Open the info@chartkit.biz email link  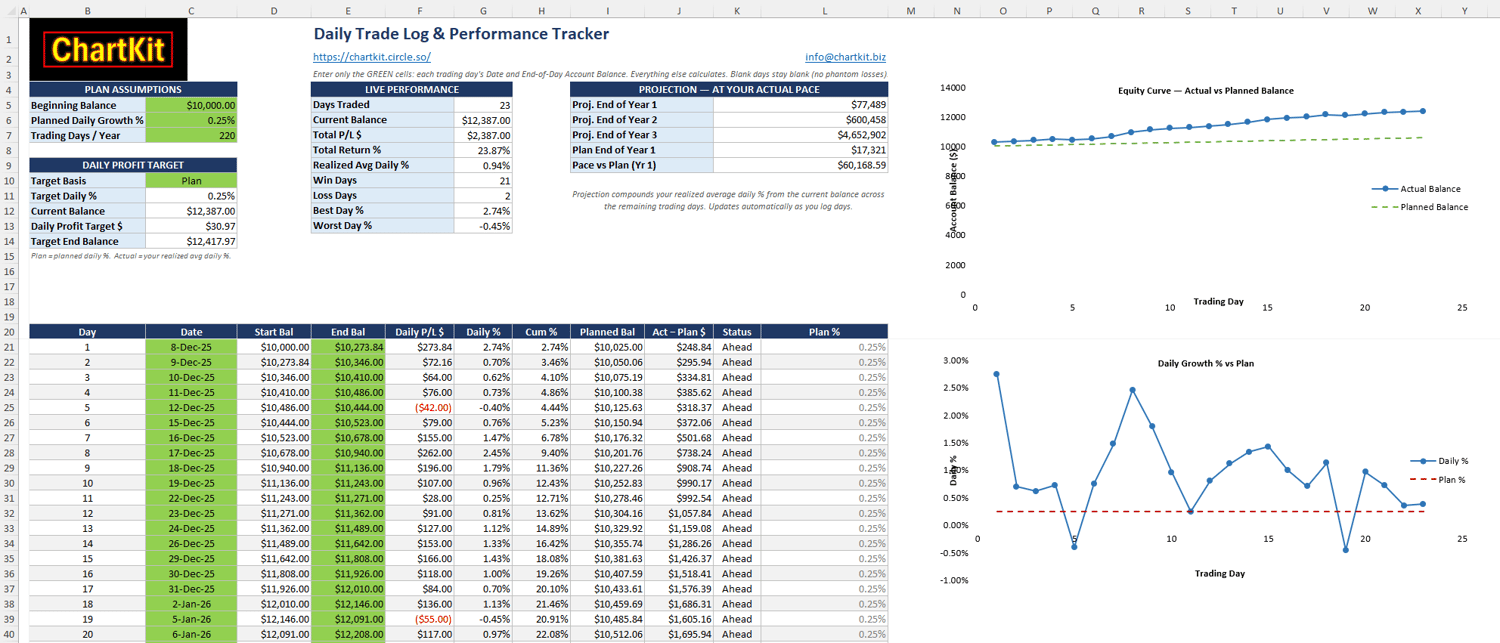(845, 58)
